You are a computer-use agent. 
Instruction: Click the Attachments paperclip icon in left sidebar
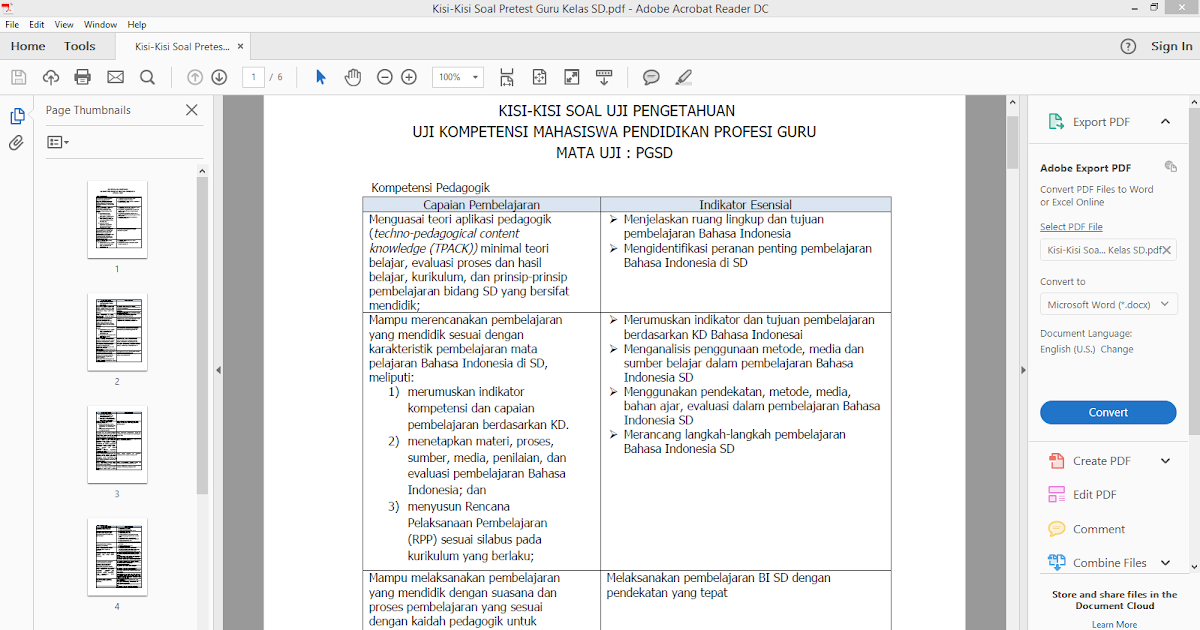(17, 143)
